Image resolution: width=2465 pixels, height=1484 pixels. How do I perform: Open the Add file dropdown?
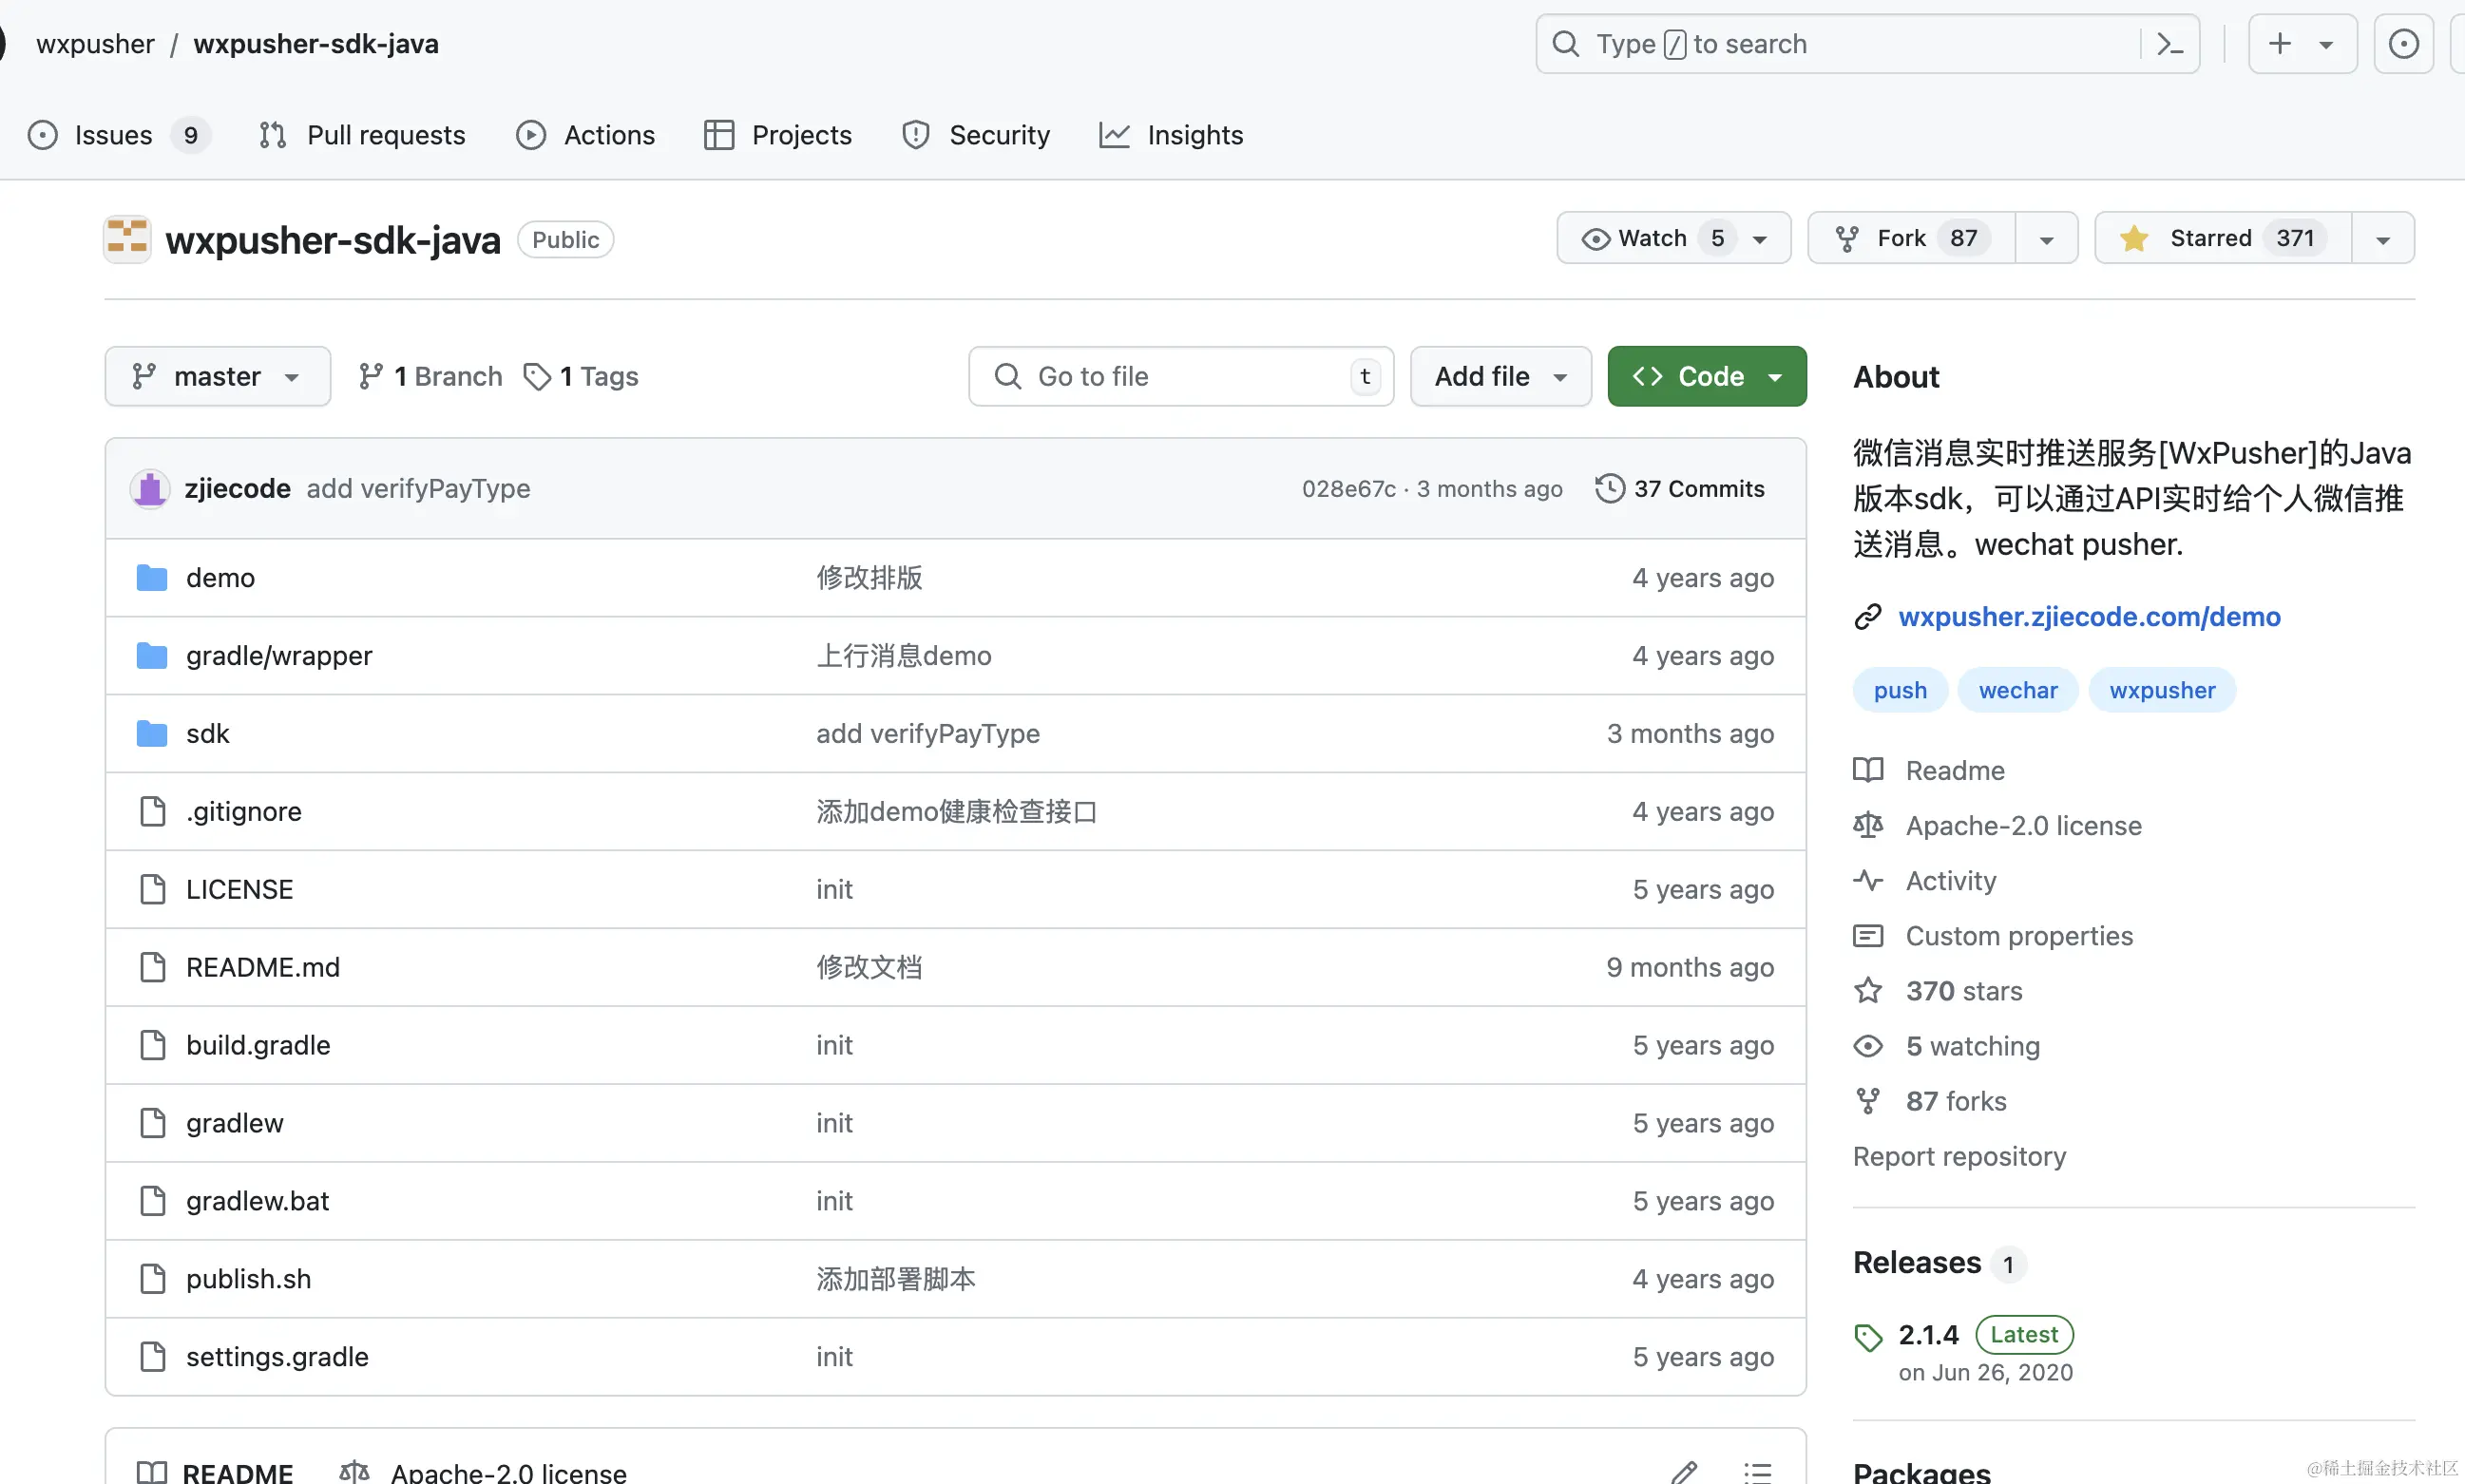1499,376
